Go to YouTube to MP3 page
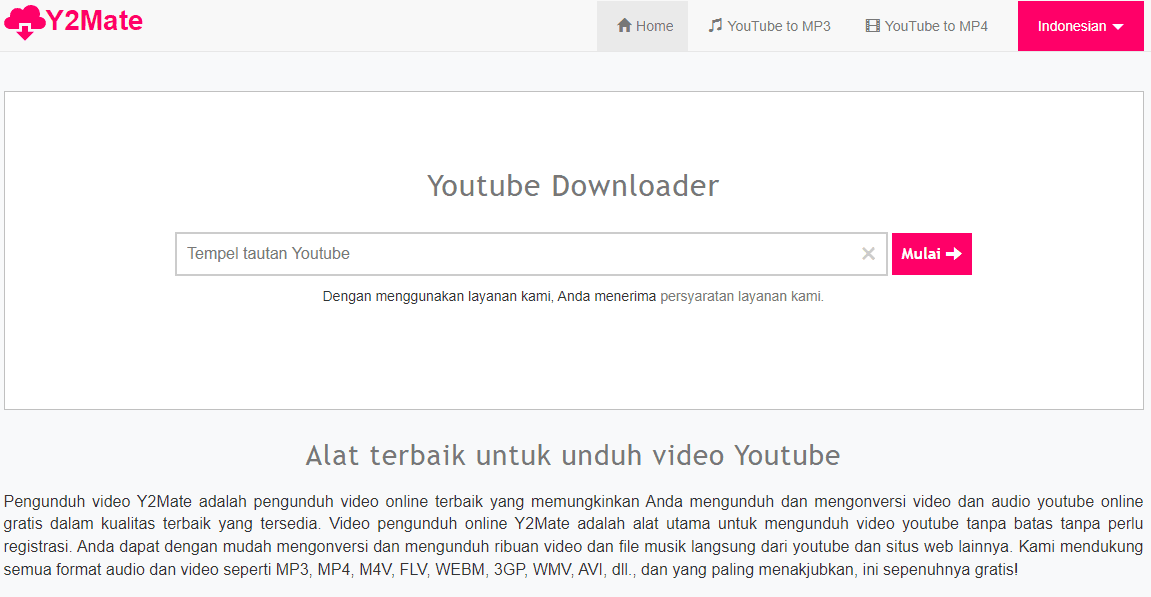Image resolution: width=1151 pixels, height=597 pixels. point(769,26)
